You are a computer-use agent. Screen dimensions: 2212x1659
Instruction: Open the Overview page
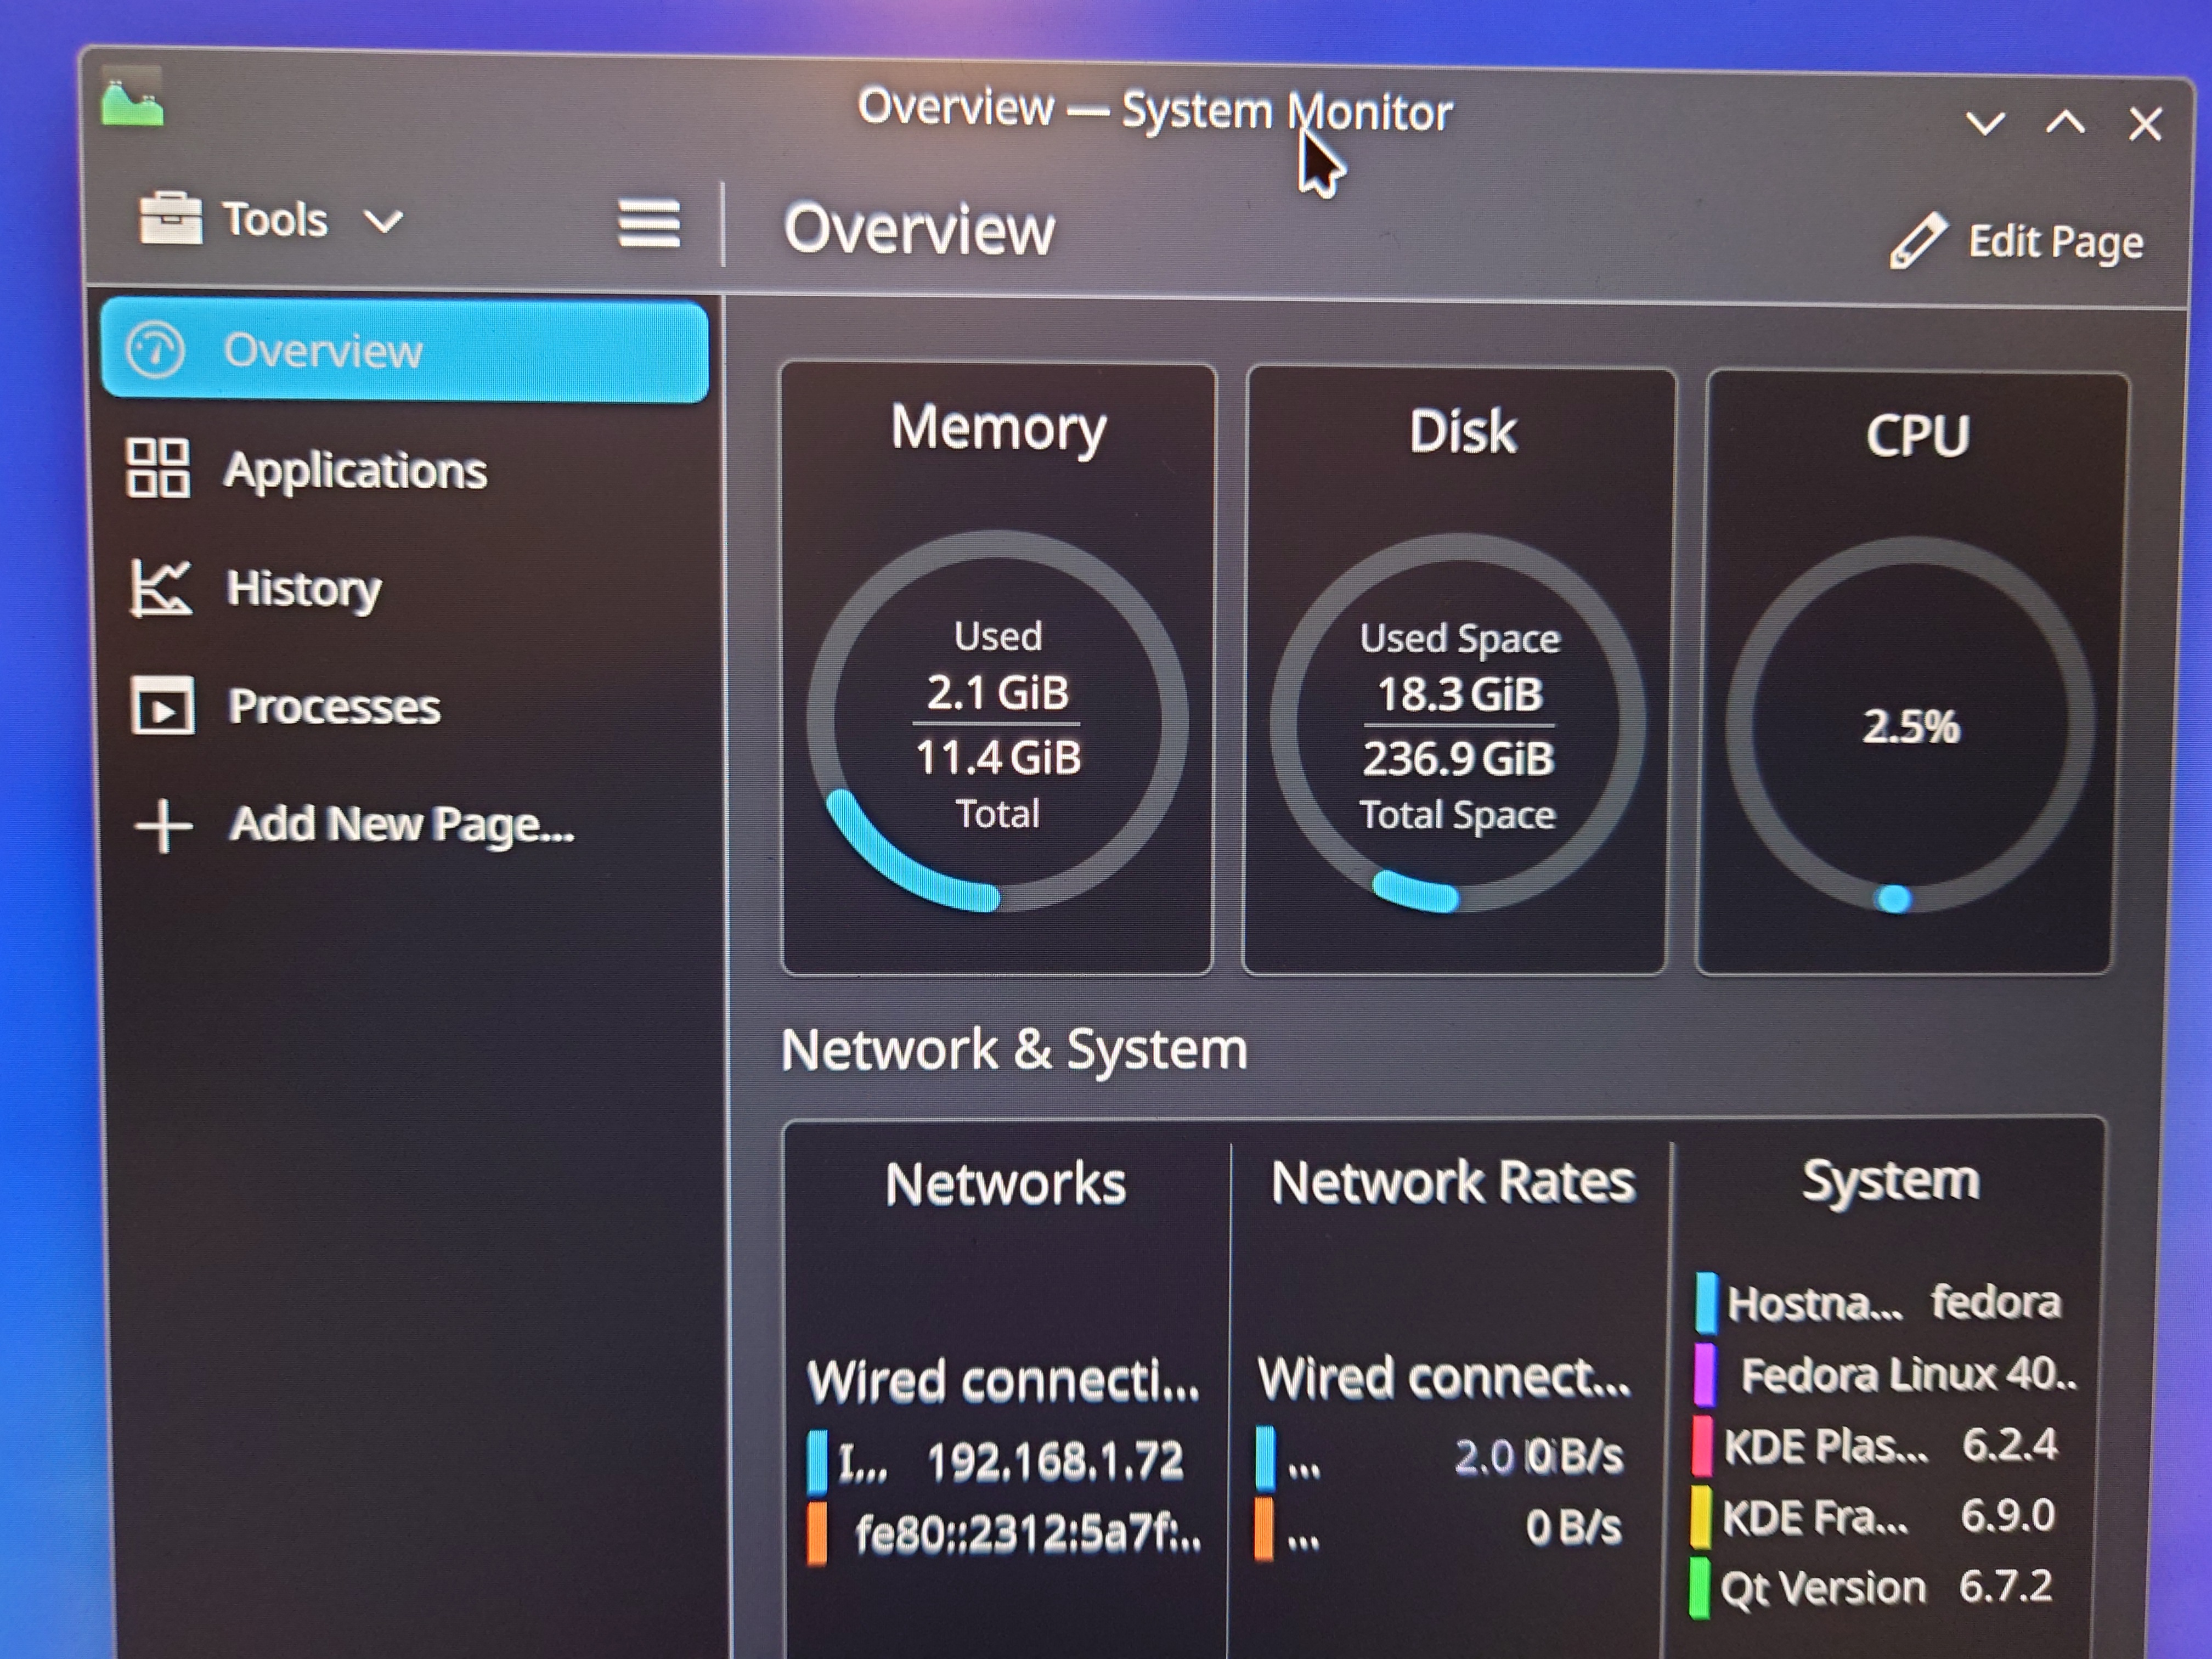coord(405,351)
